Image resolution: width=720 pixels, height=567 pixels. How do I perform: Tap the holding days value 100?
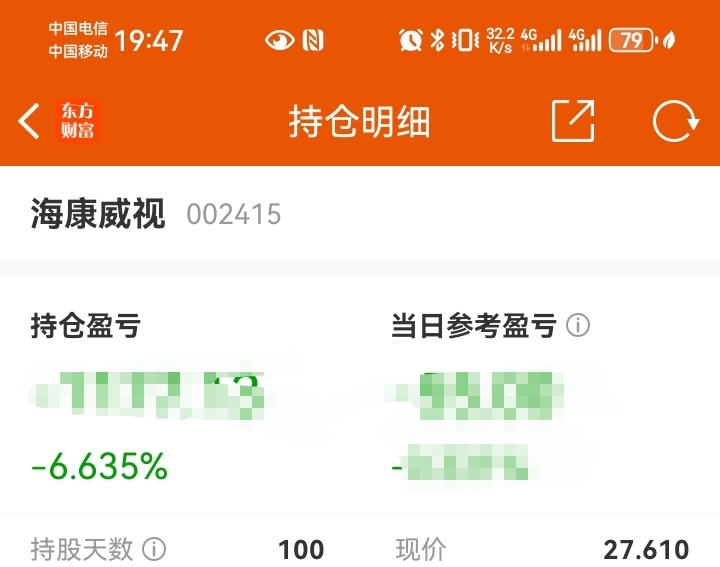pos(301,550)
